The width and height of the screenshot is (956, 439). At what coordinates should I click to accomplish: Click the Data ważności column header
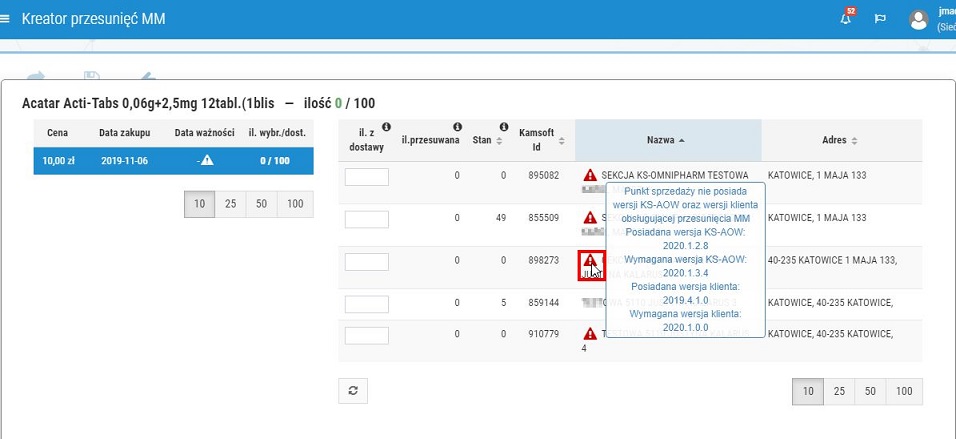click(204, 132)
